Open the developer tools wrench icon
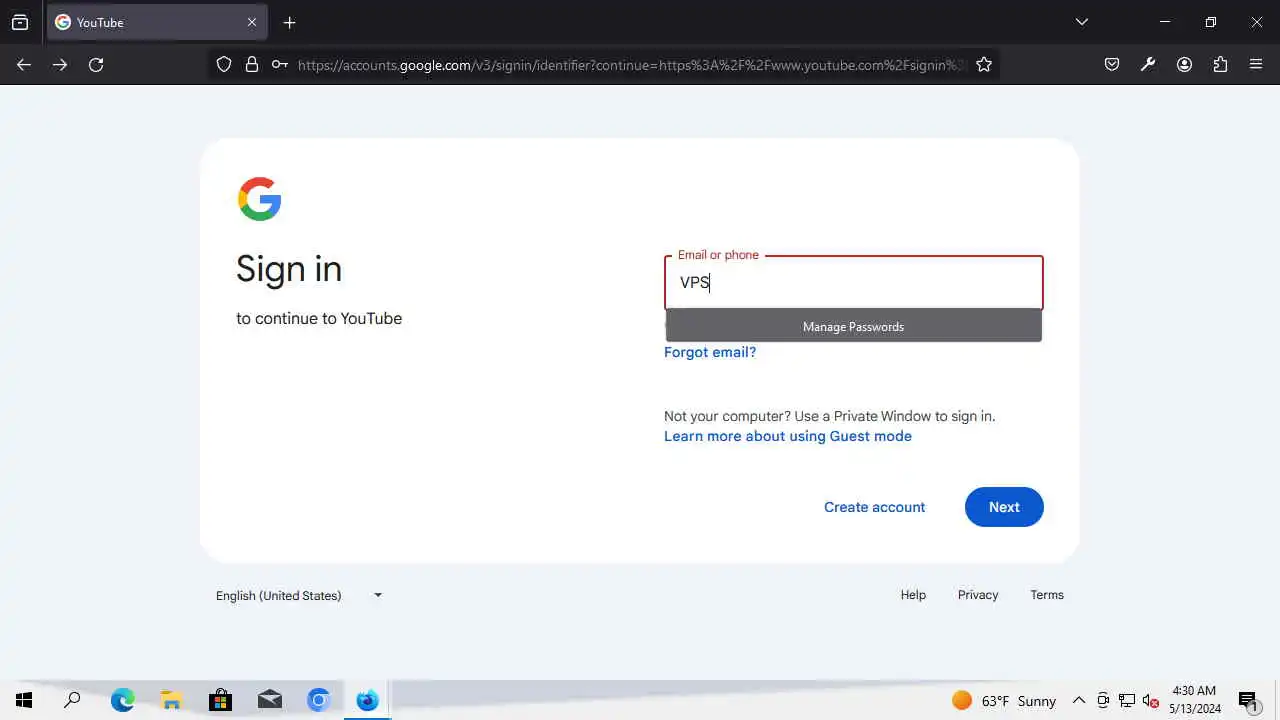 [1148, 64]
